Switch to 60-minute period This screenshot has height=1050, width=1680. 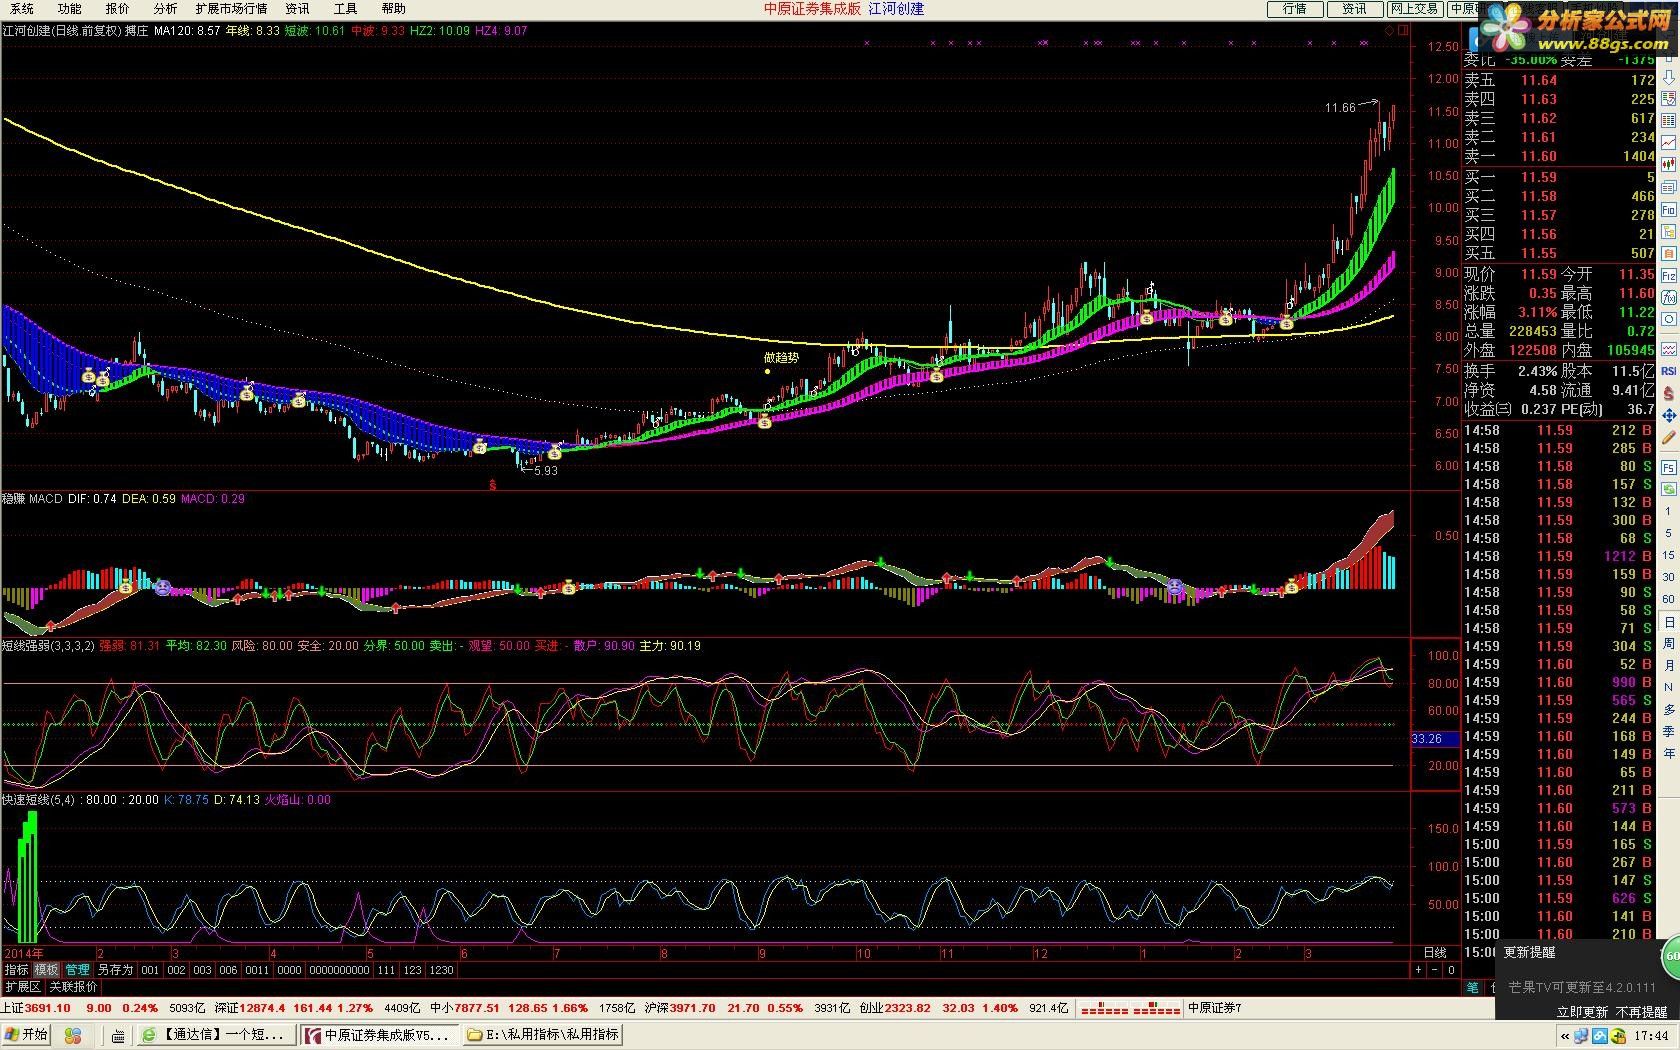pyautogui.click(x=1668, y=599)
